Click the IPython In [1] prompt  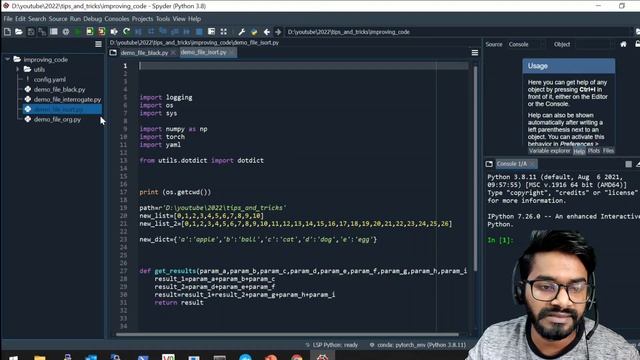500,240
